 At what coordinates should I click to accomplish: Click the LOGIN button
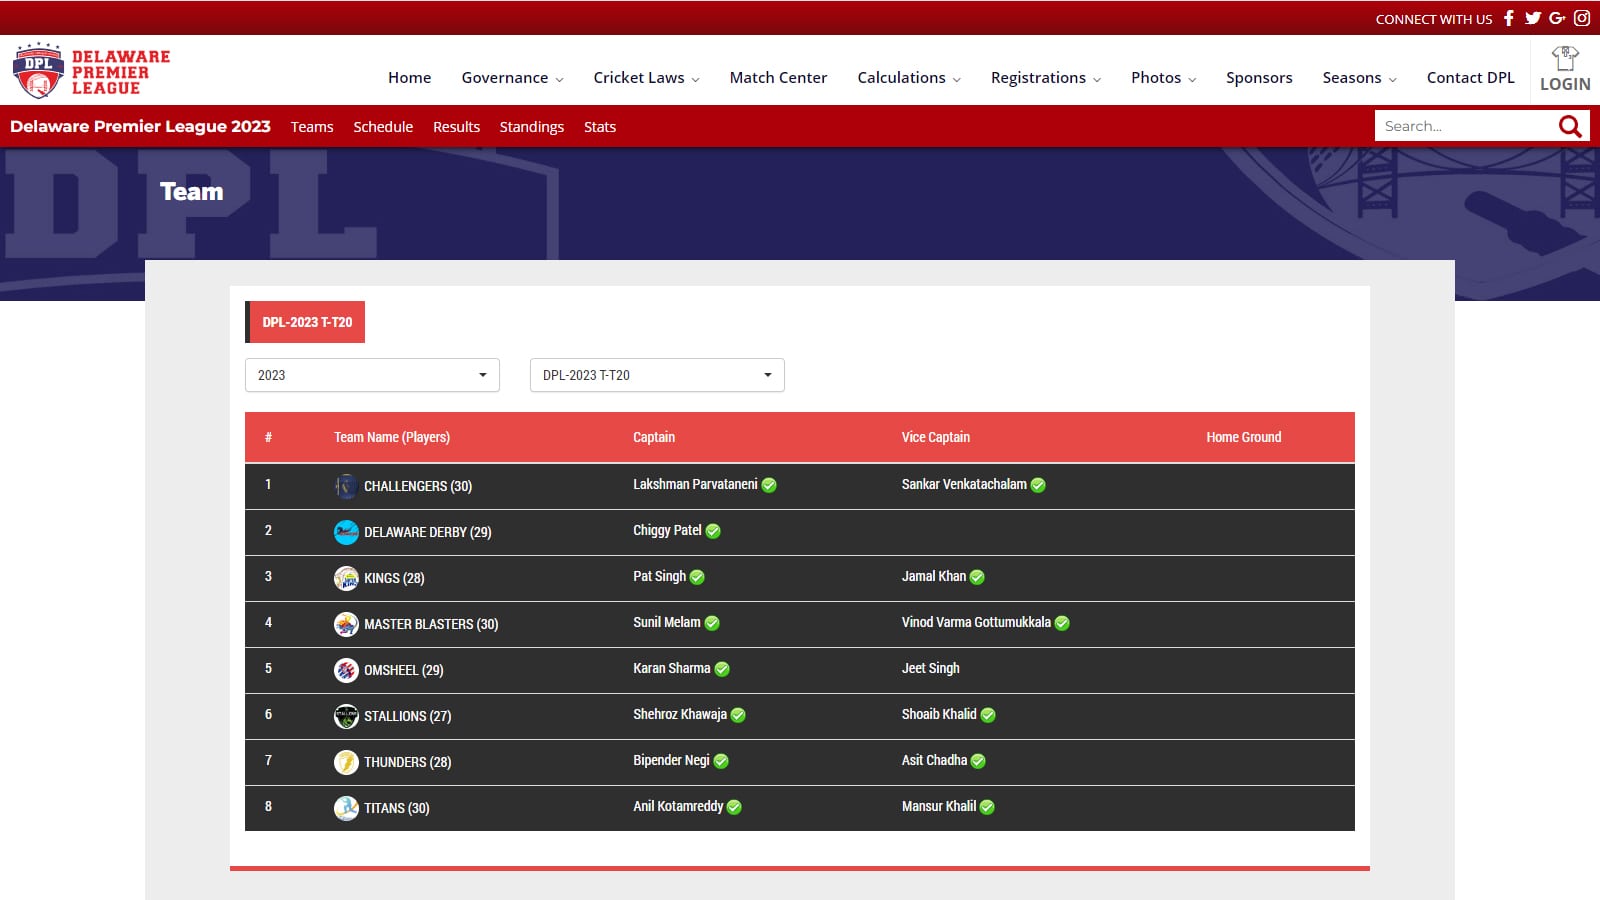(x=1565, y=70)
